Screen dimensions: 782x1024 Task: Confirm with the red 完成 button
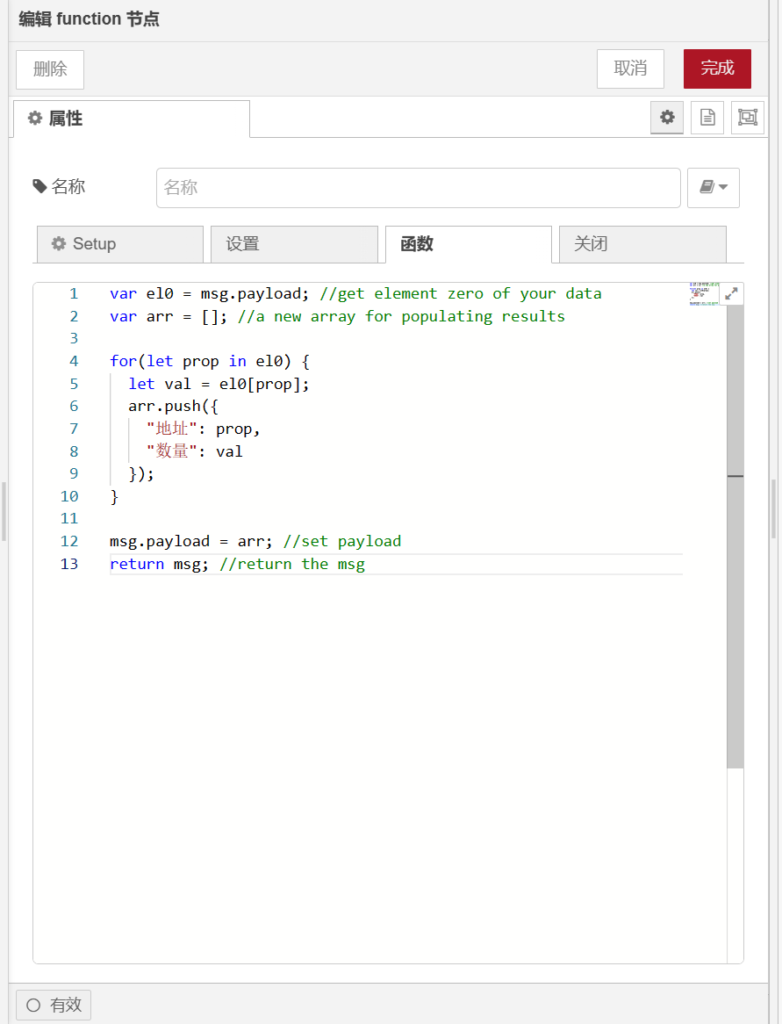(x=717, y=69)
